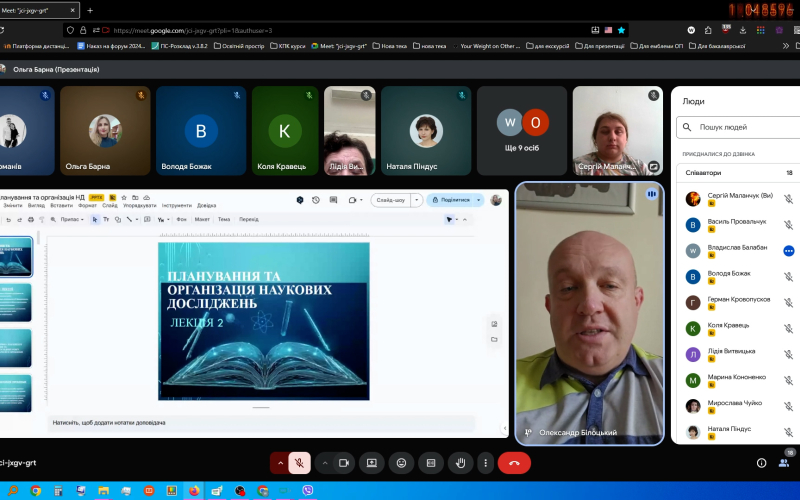The image size is (800, 500).
Task: Open the Формат menu in Slides
Action: pyautogui.click(x=87, y=205)
